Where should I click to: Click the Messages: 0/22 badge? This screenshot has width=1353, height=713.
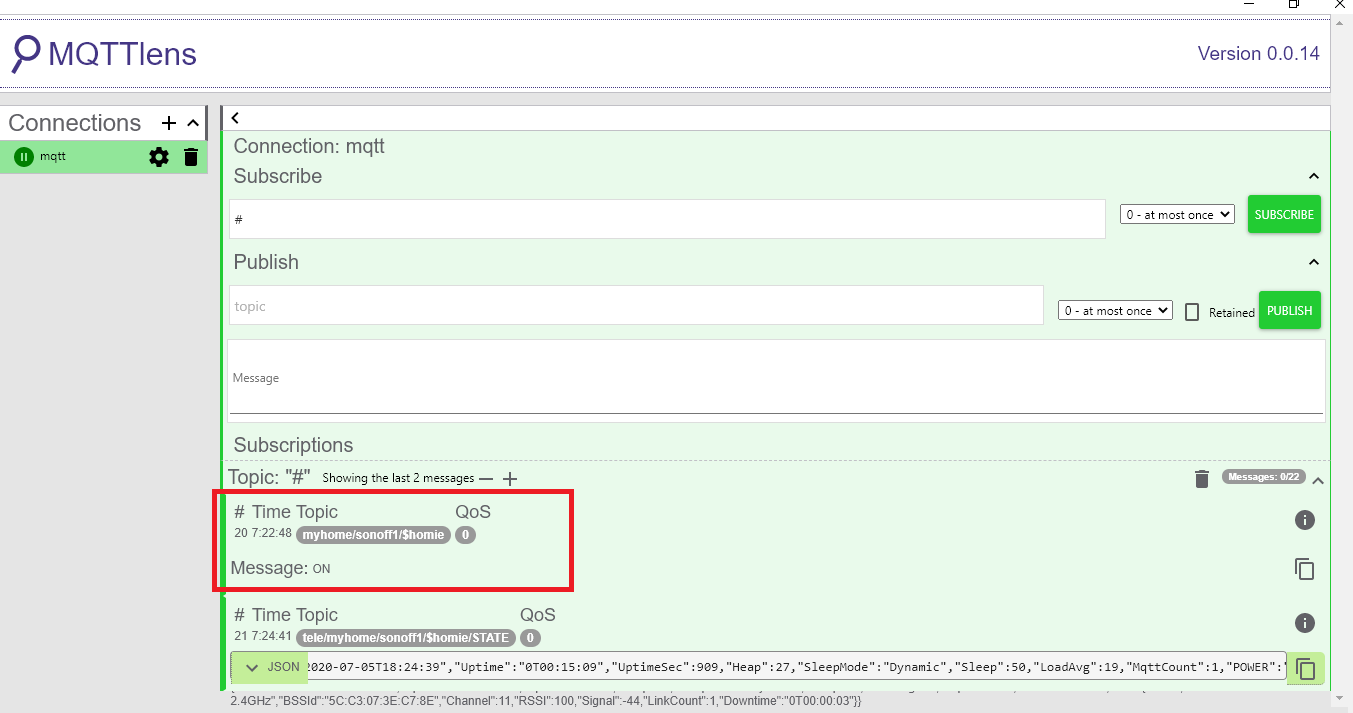tap(1263, 477)
